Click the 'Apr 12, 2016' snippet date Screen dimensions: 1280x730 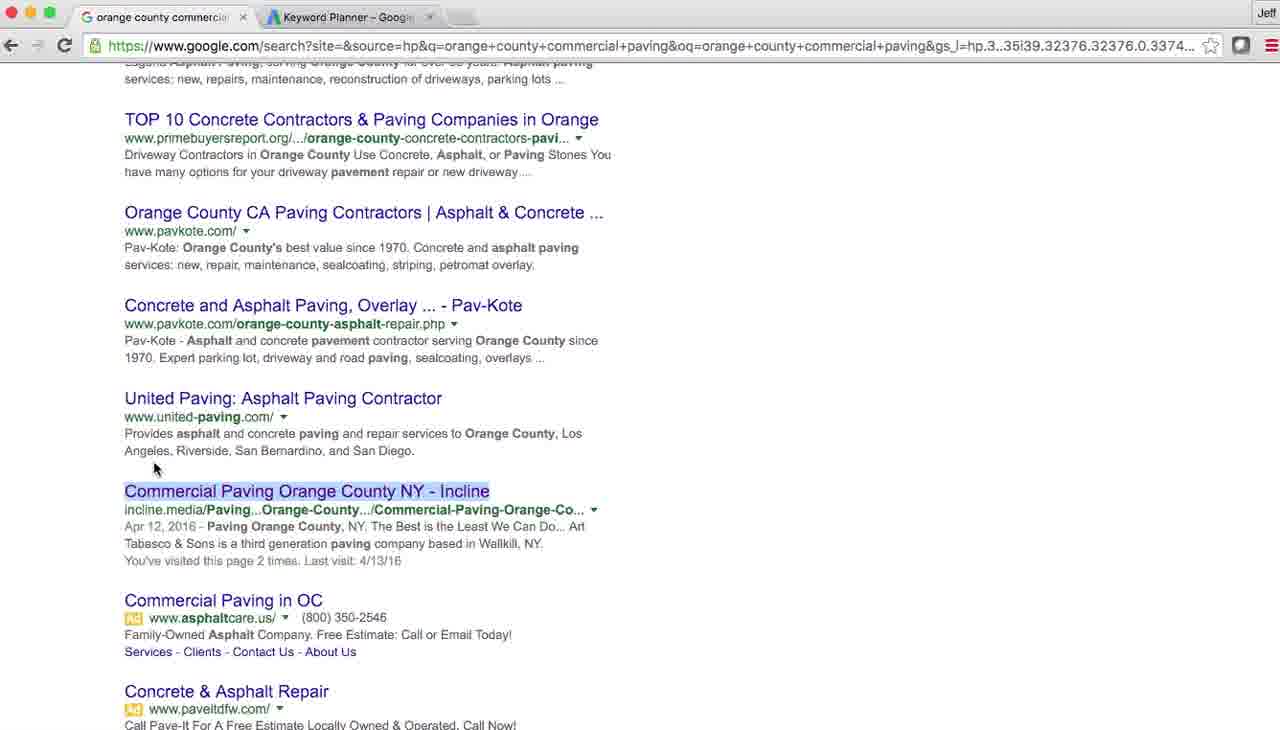coord(160,526)
